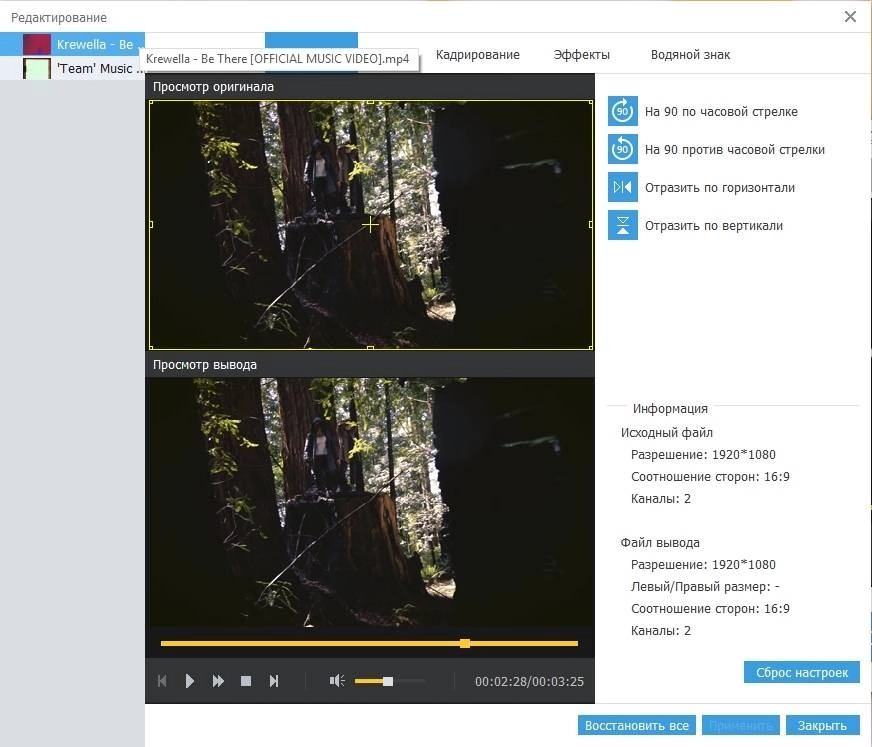Click the Просмотр оригинала header
This screenshot has height=747, width=872.
[x=214, y=87]
